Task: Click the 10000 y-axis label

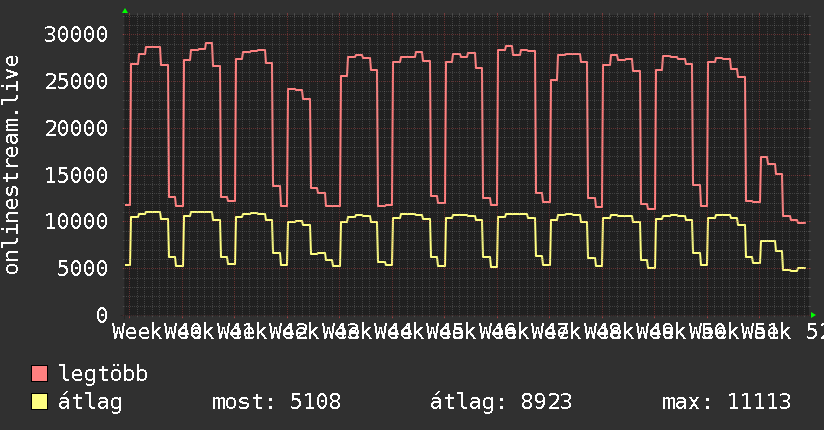Action: pyautogui.click(x=76, y=221)
